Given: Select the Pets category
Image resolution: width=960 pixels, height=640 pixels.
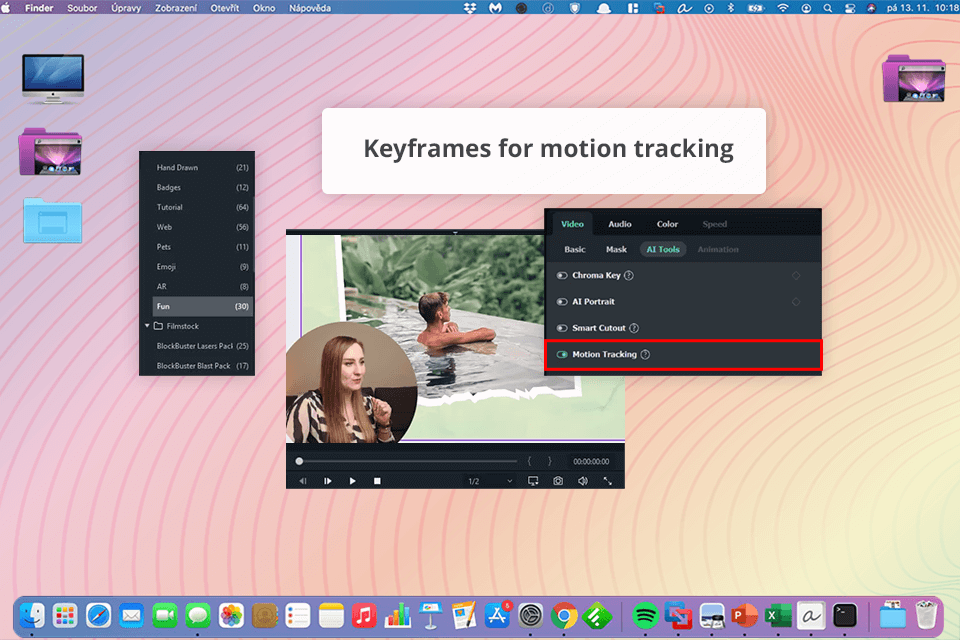Looking at the screenshot, I should pos(203,247).
